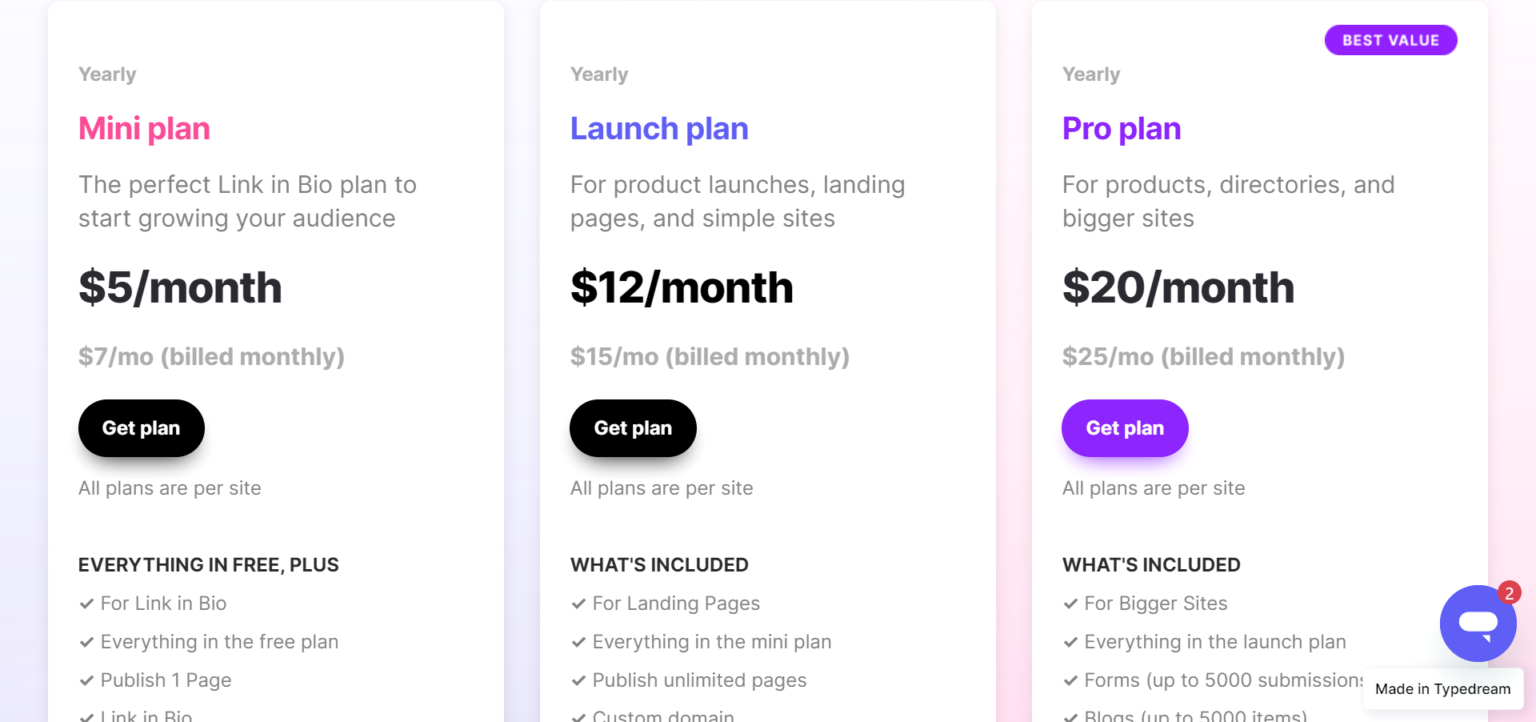Click Get plan for the Launch plan
Viewport: 1536px width, 722px height.
click(632, 428)
